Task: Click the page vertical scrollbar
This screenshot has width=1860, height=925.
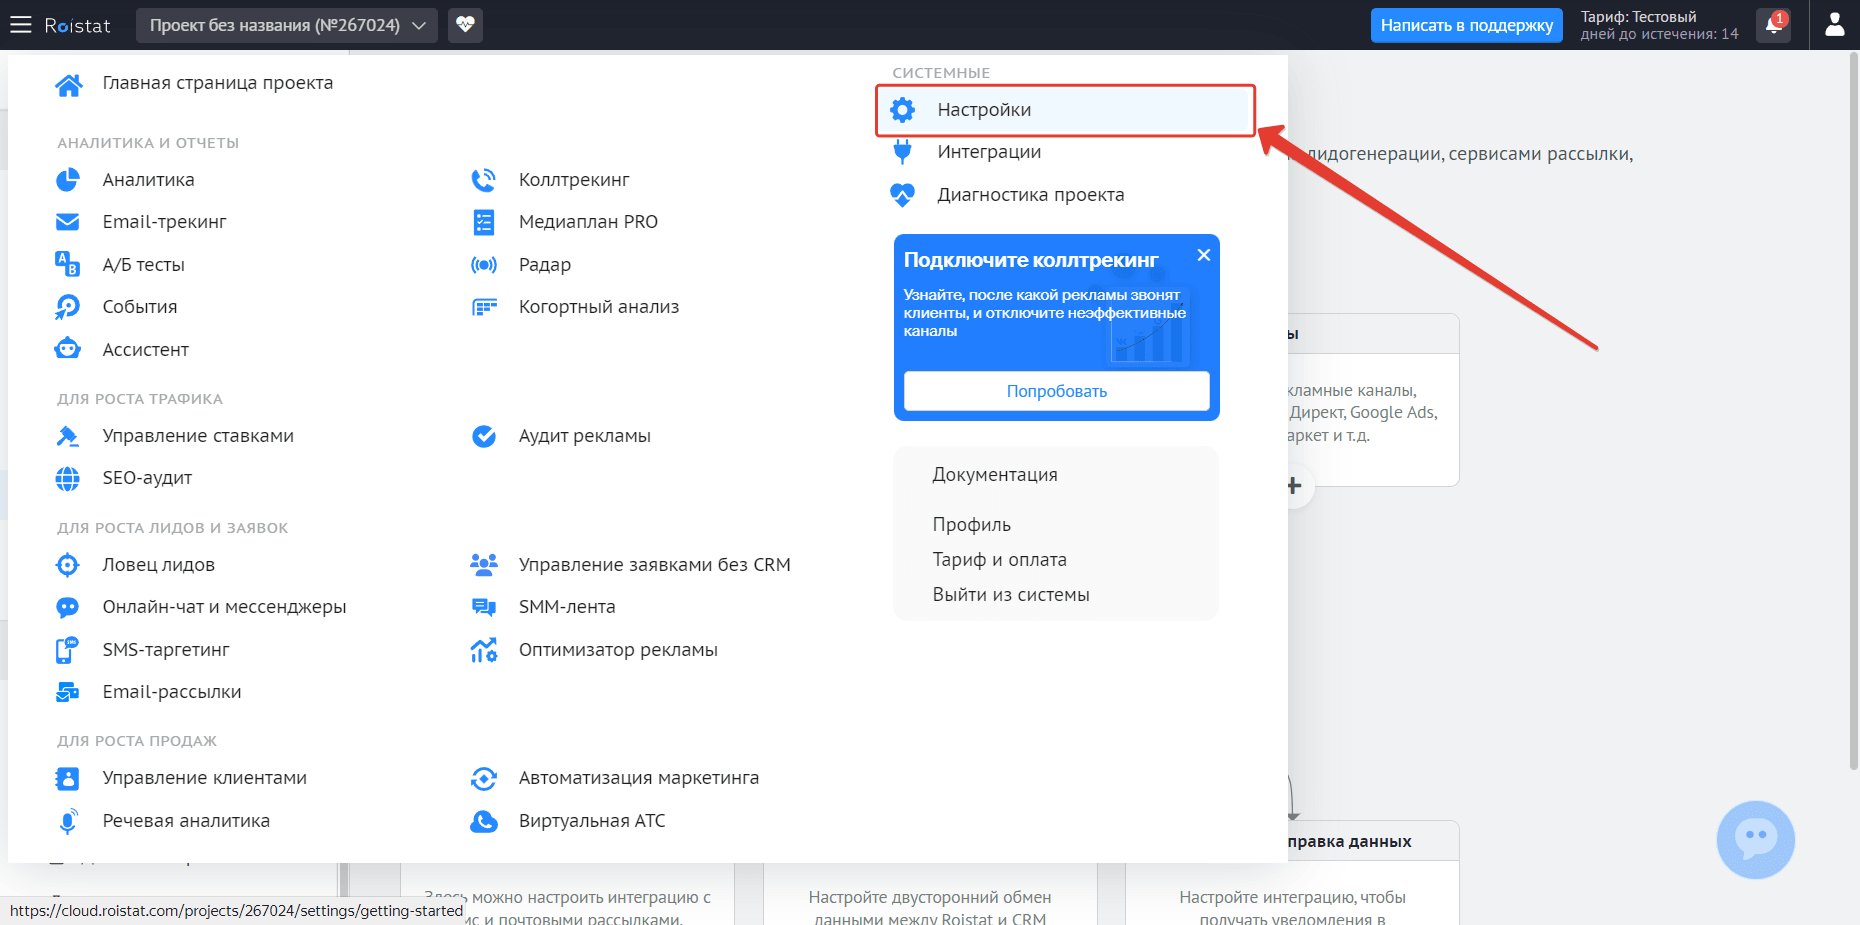Action: tap(1853, 411)
